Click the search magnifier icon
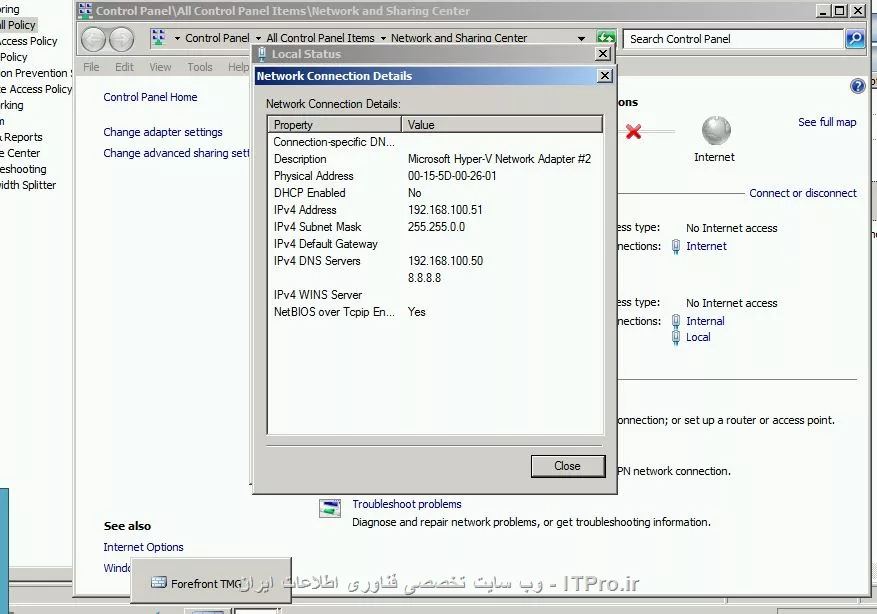This screenshot has width=877, height=614. 855,39
